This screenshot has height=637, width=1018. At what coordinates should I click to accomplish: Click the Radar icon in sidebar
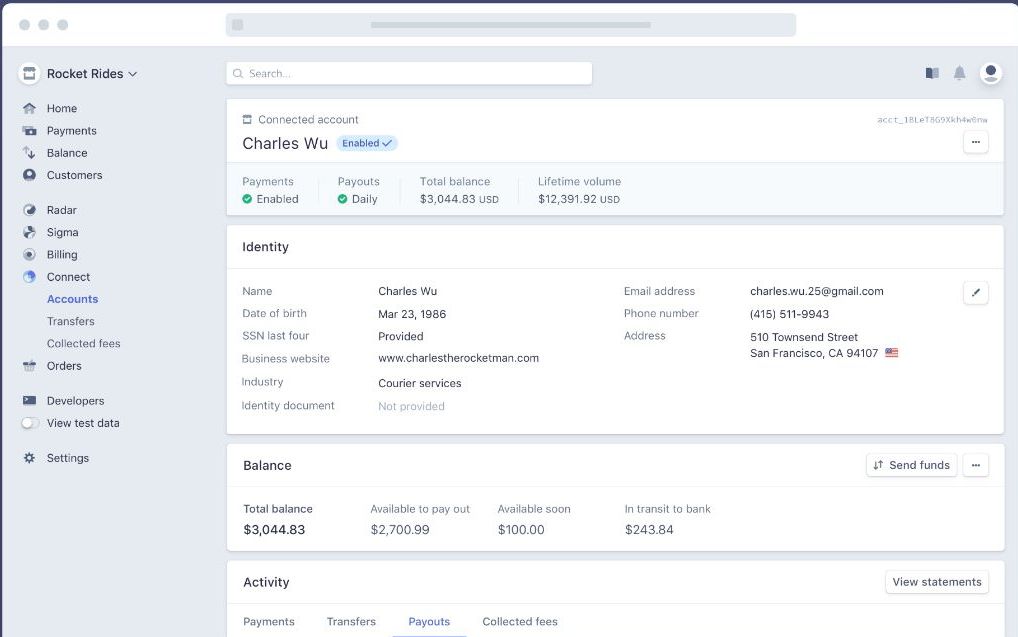pyautogui.click(x=29, y=210)
